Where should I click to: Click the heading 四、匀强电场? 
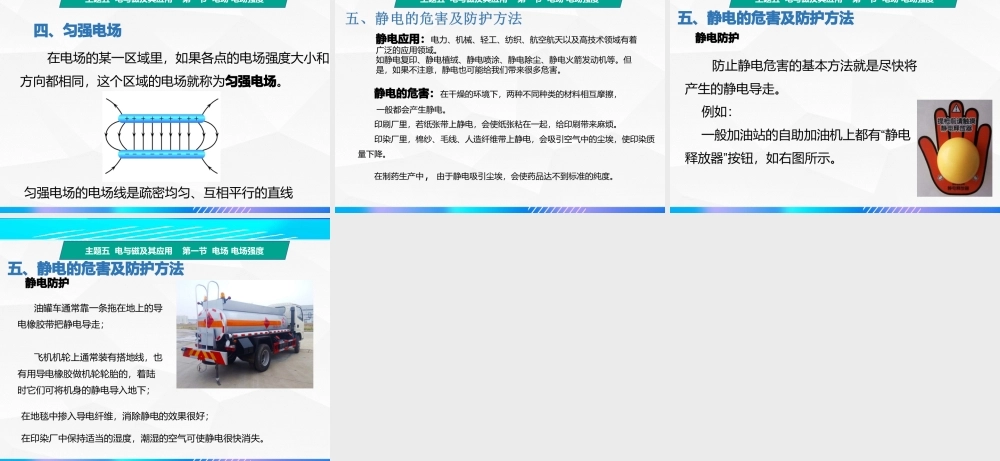pyautogui.click(x=77, y=31)
